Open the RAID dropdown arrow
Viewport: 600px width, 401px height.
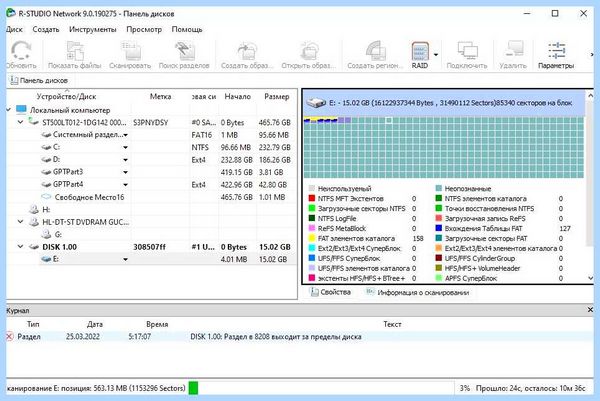click(436, 55)
